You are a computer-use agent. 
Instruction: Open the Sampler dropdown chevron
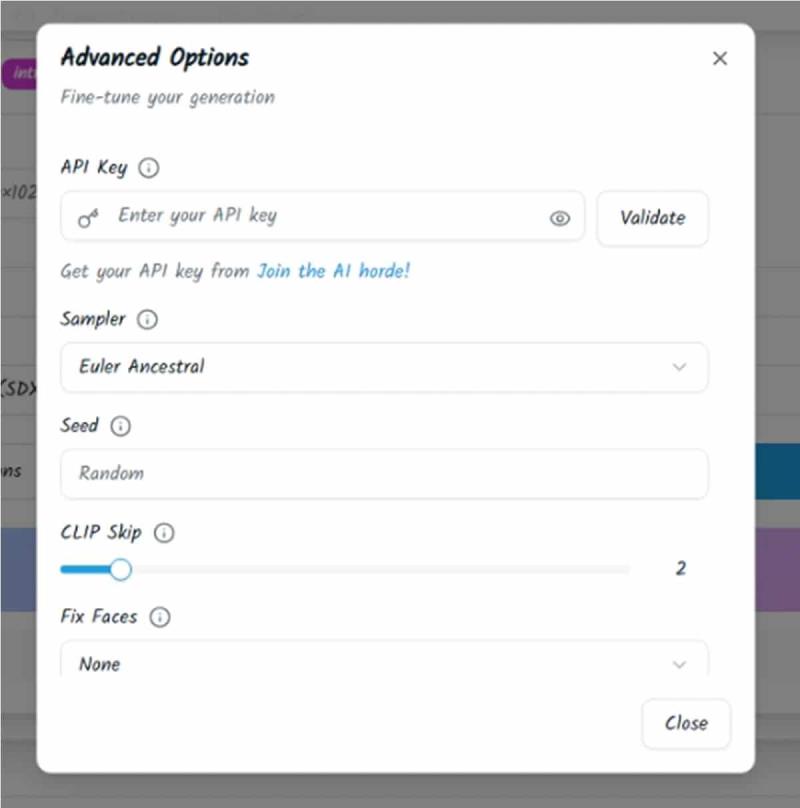point(679,367)
